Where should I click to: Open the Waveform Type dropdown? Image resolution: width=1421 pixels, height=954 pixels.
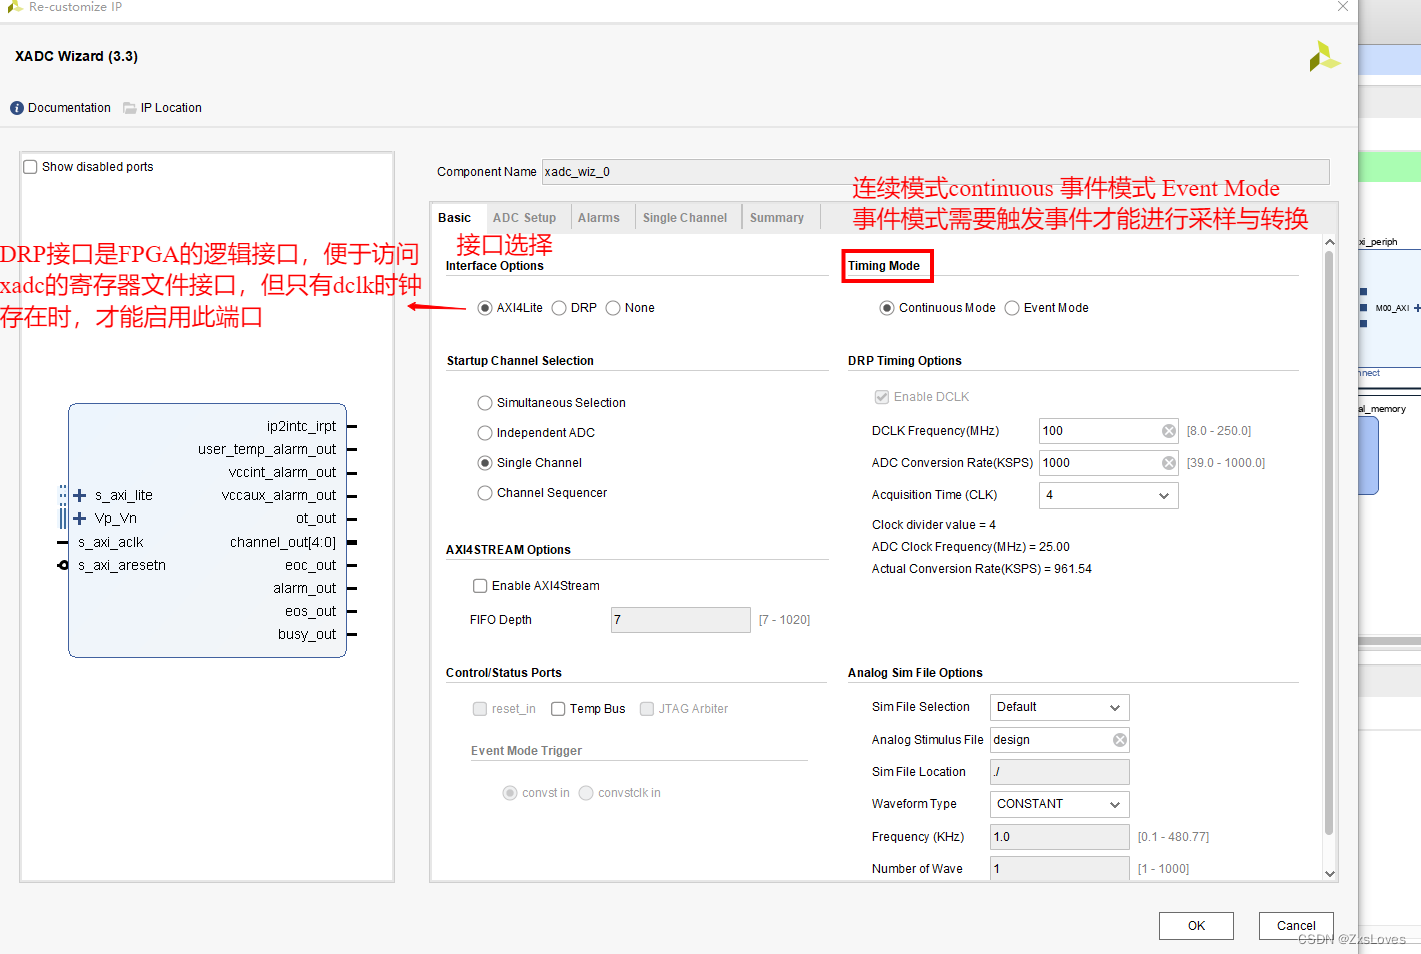(1117, 804)
